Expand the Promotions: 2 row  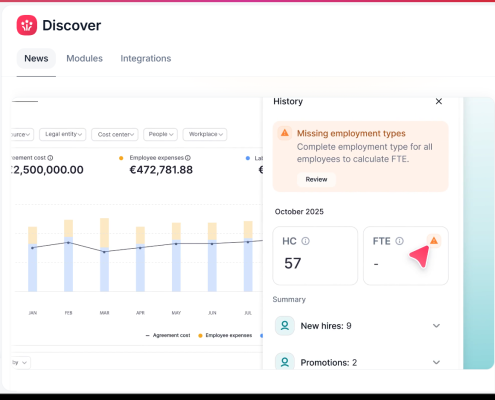click(436, 362)
